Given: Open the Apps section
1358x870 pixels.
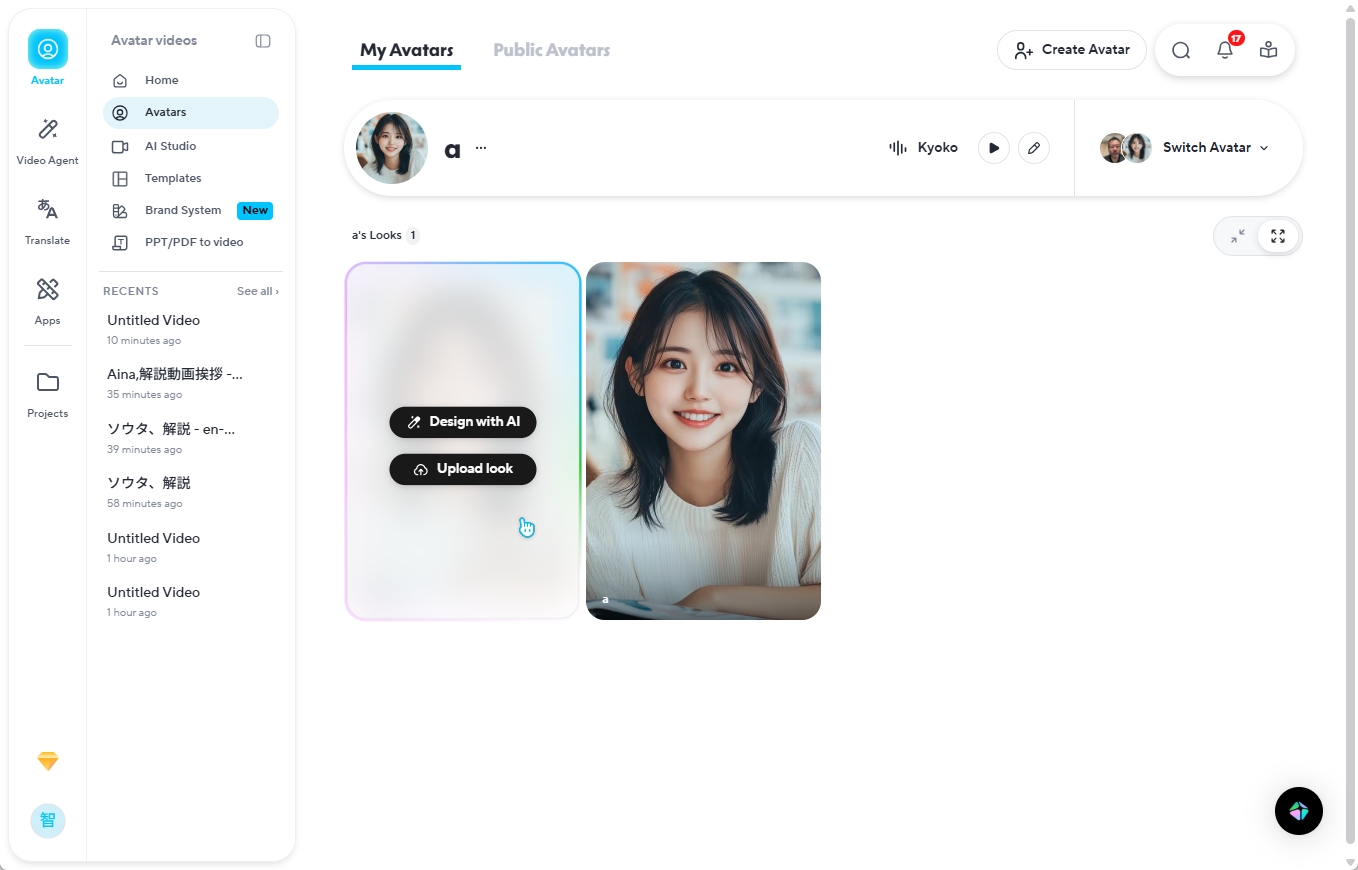Looking at the screenshot, I should pyautogui.click(x=47, y=300).
